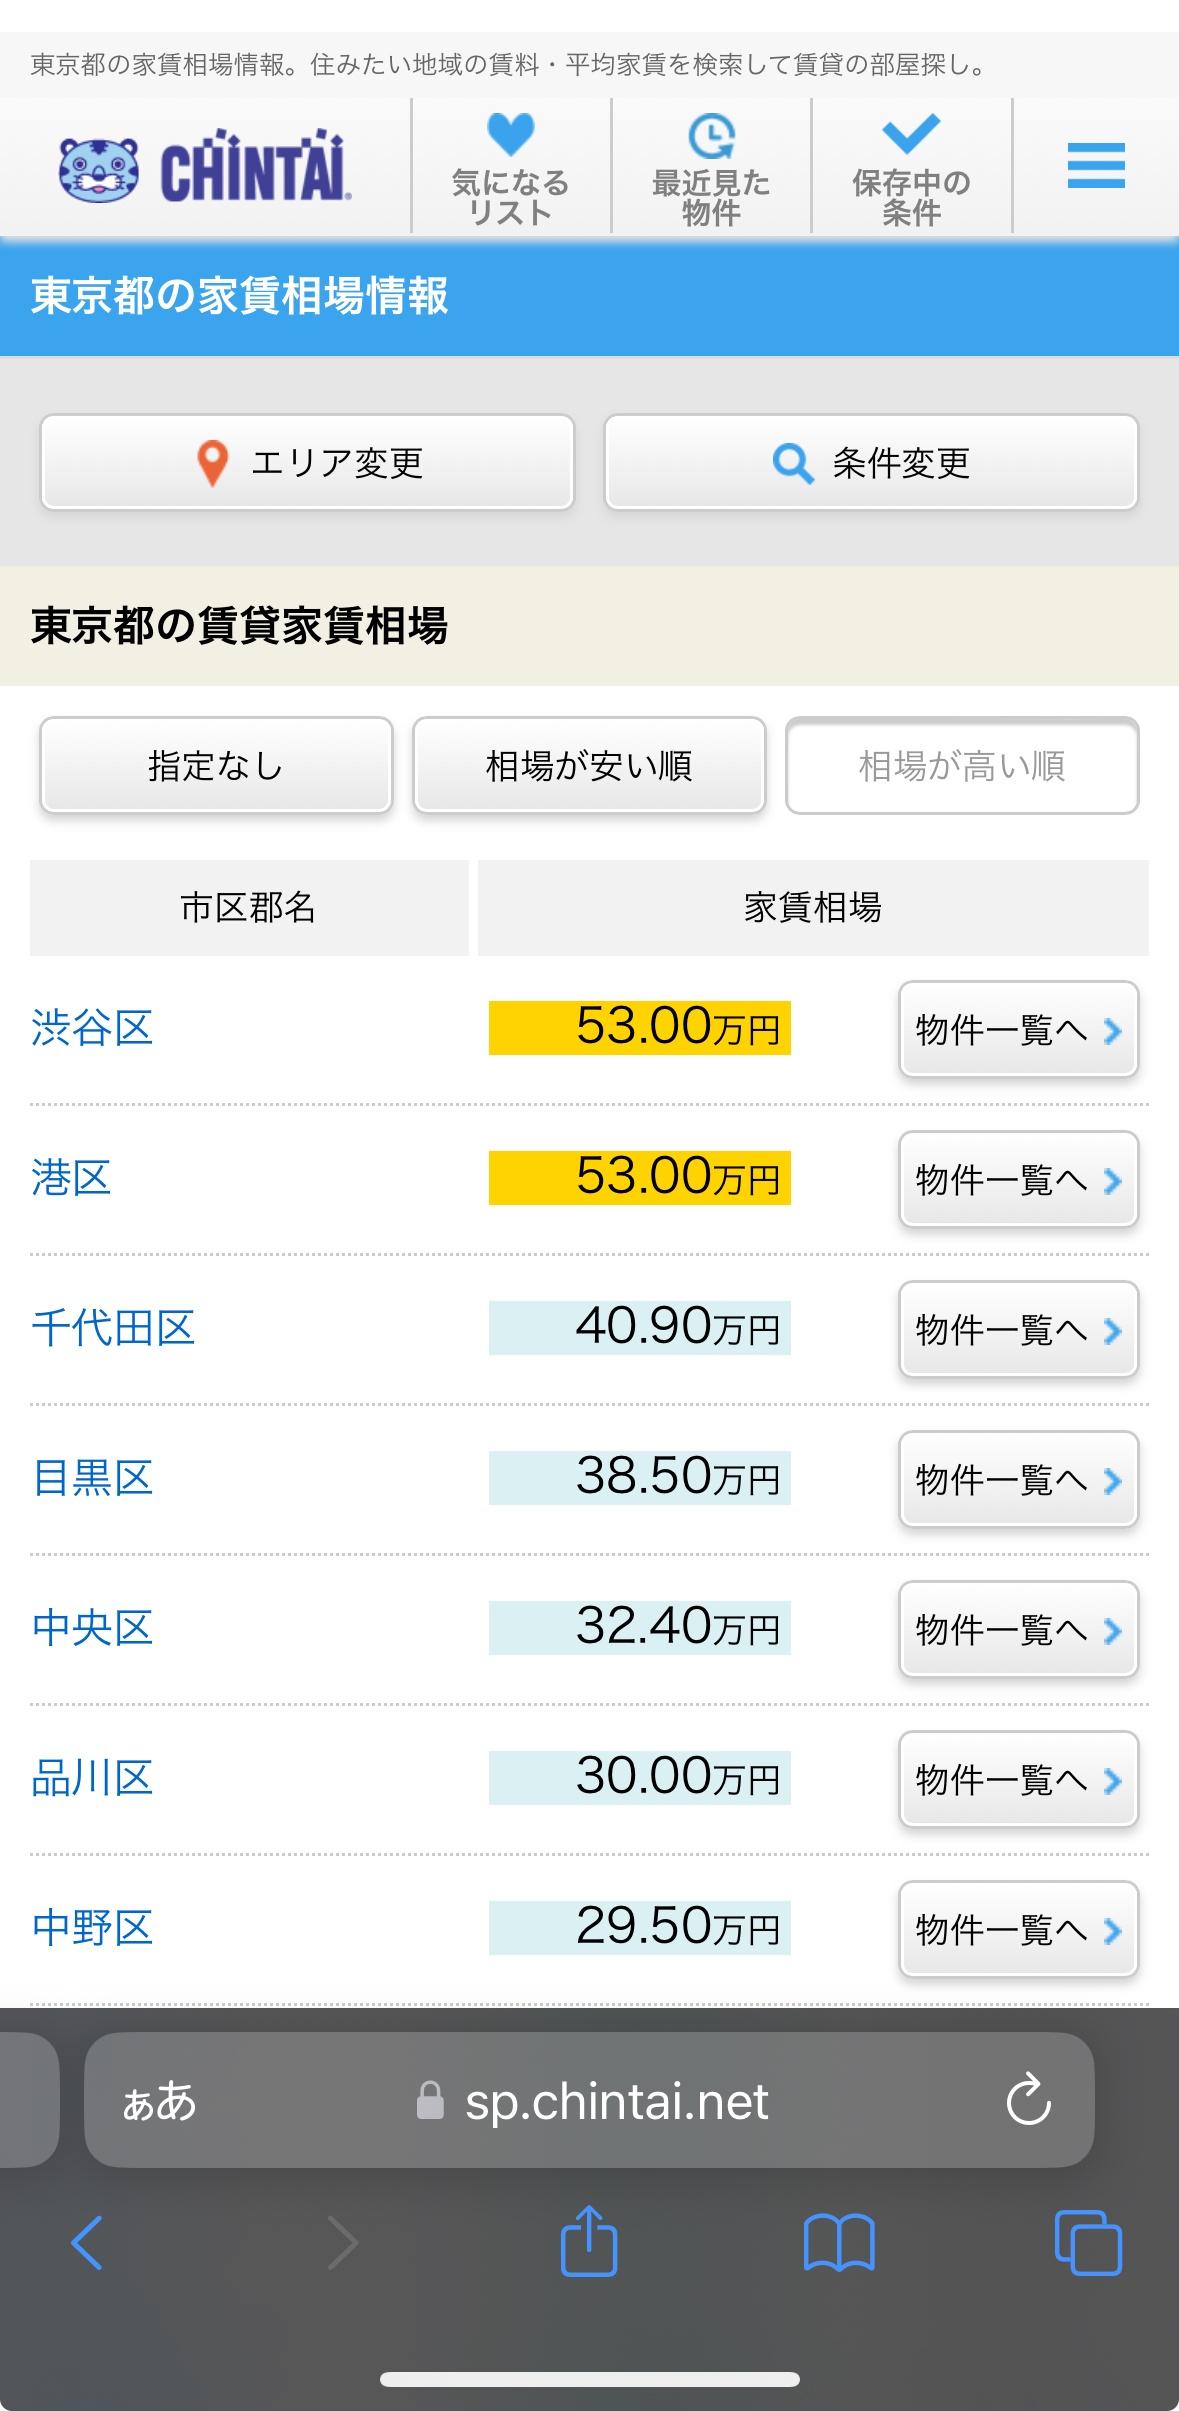Screen dimensions: 1179x2411
Task: Tap 条件変更 search button
Action: tap(871, 463)
